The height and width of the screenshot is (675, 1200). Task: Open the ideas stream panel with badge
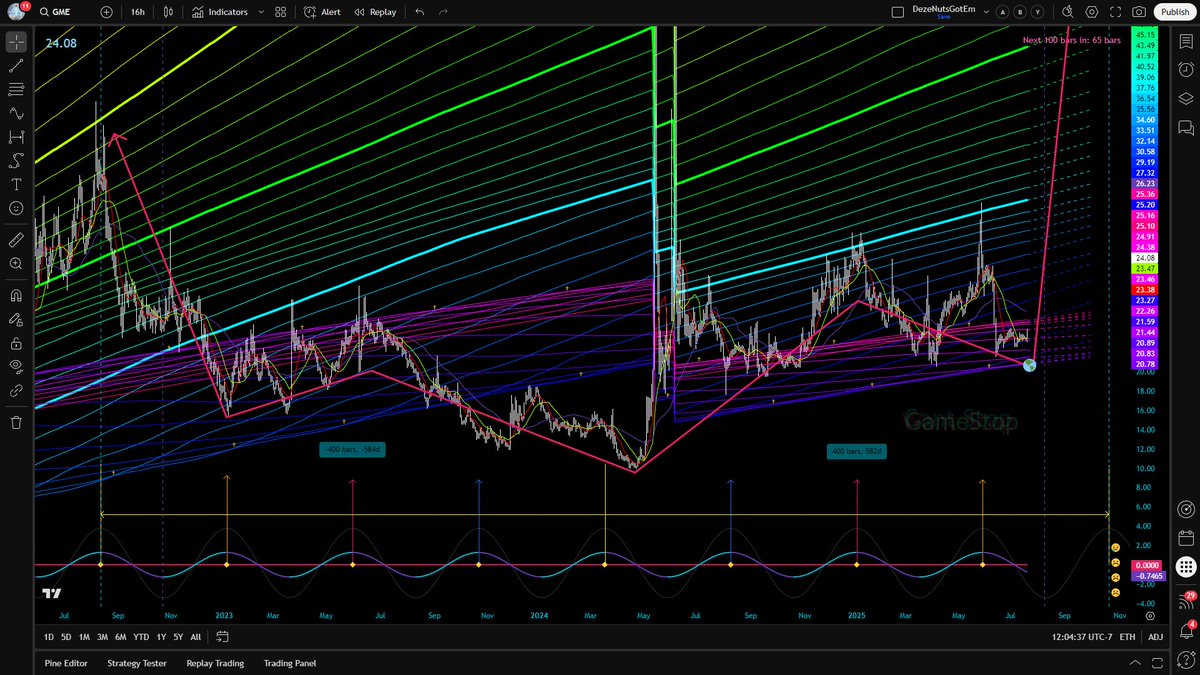coord(1186,601)
